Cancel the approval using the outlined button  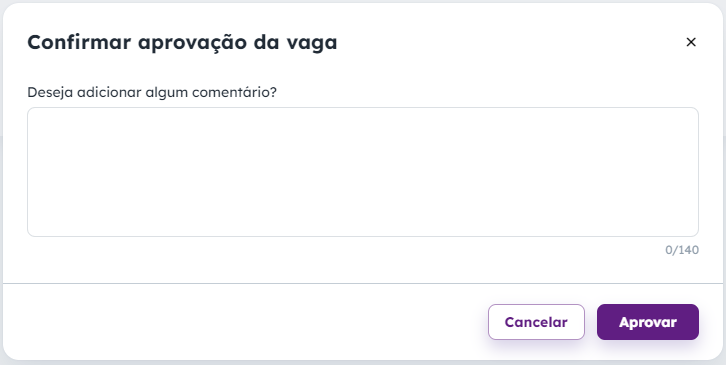(x=536, y=322)
